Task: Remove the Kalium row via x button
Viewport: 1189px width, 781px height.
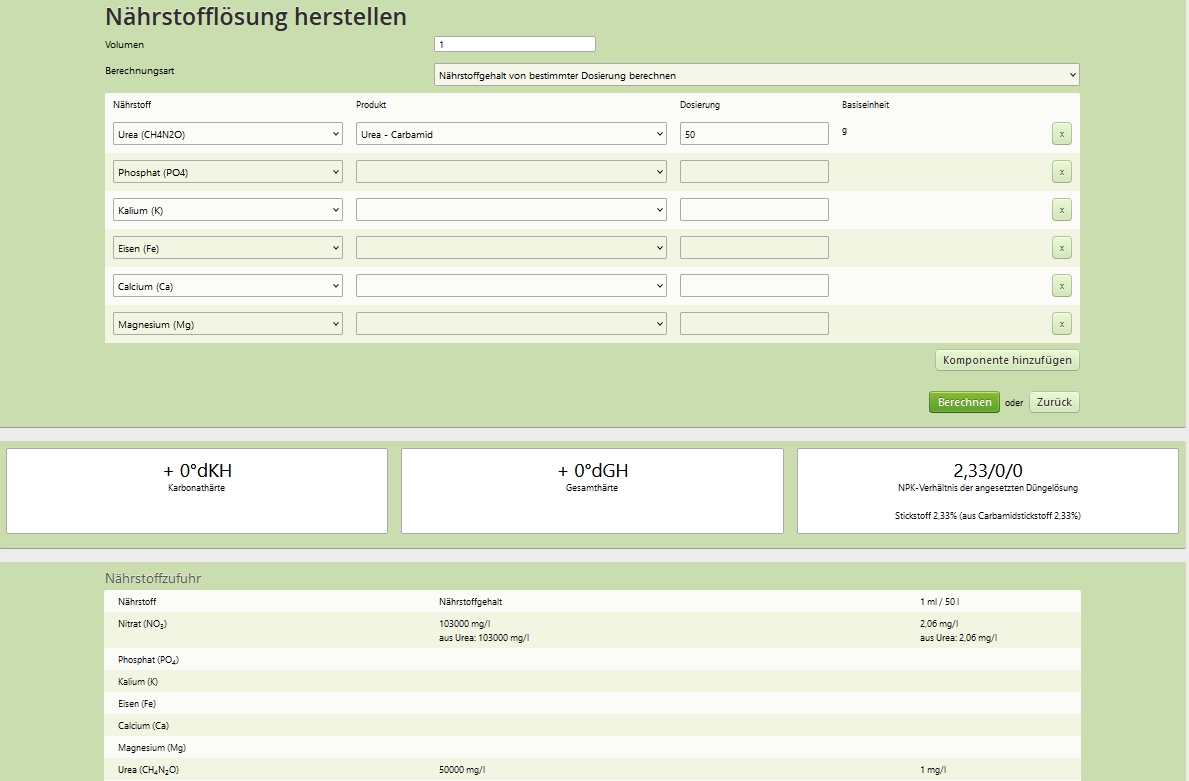Action: 1061,210
